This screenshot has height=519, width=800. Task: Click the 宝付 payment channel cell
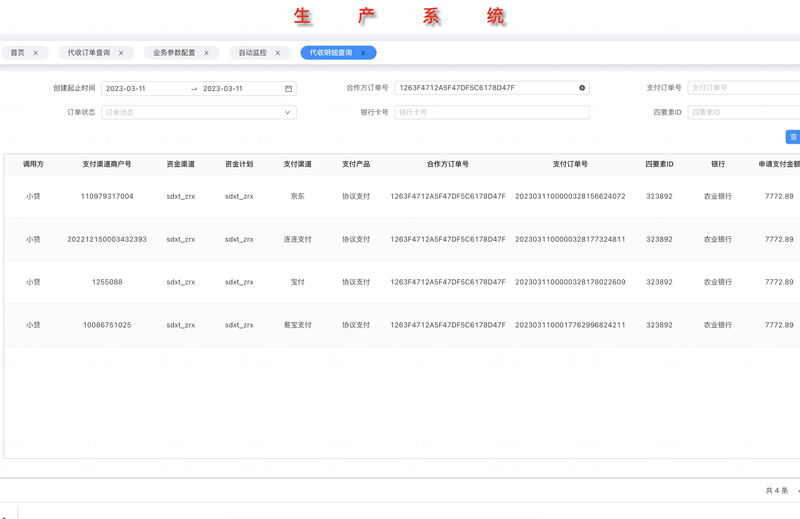[x=297, y=282]
